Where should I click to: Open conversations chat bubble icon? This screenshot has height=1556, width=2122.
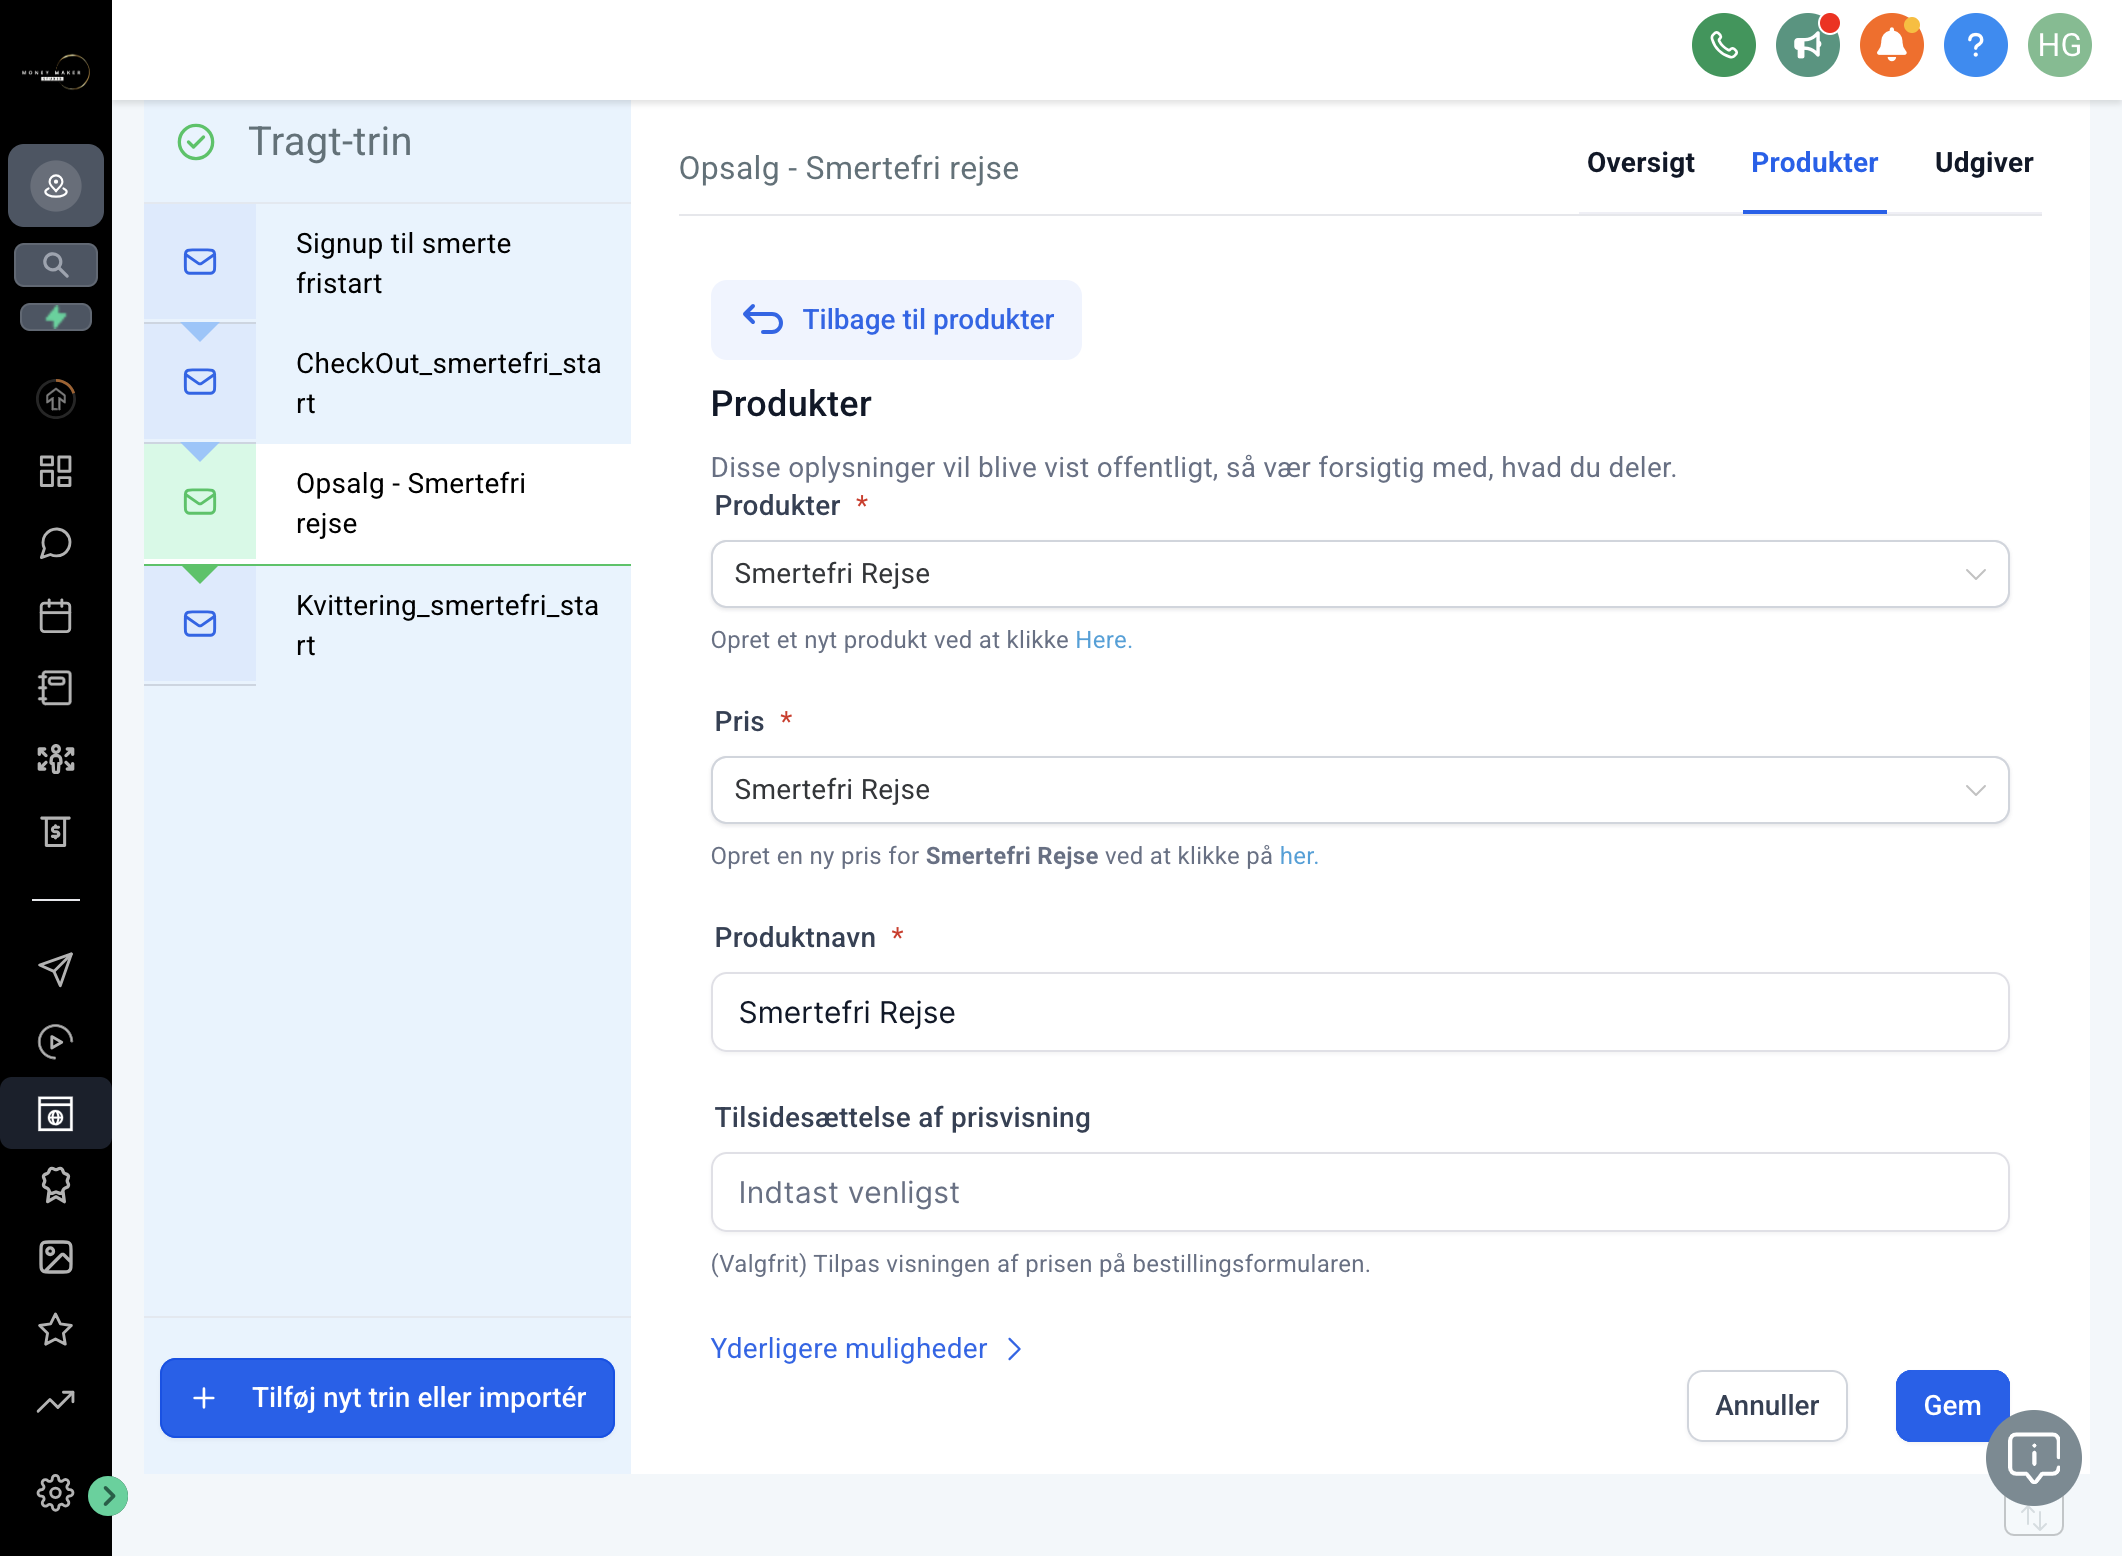(x=56, y=543)
